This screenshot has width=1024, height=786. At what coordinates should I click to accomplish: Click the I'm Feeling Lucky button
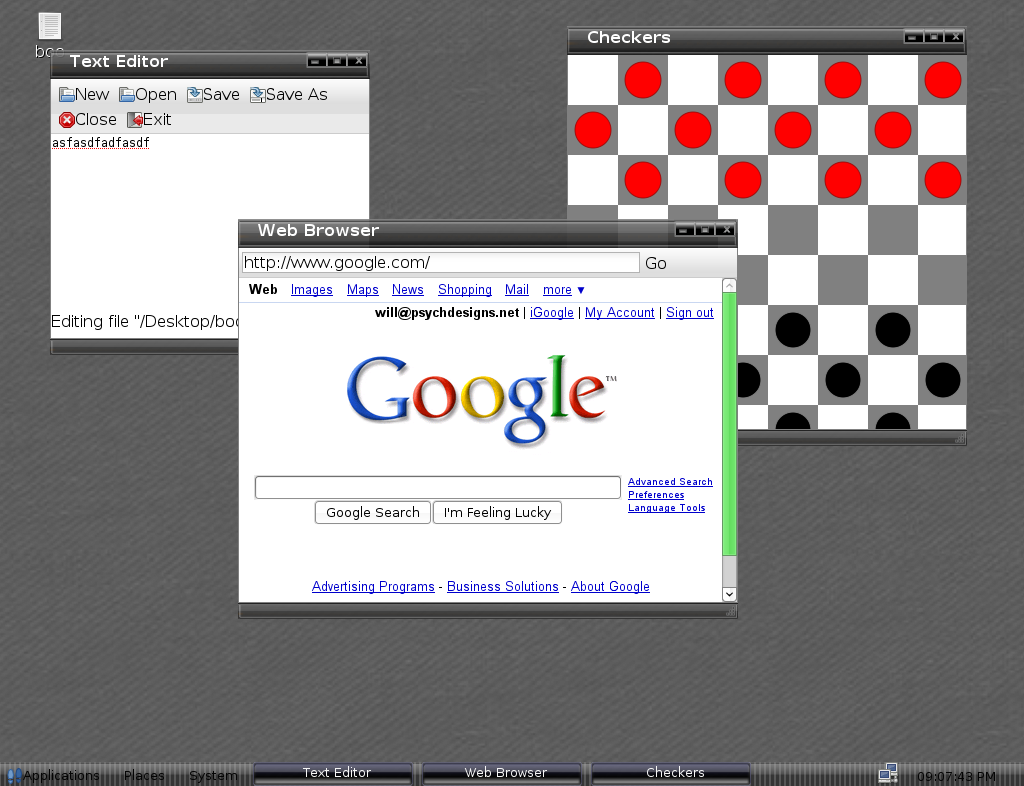click(498, 512)
